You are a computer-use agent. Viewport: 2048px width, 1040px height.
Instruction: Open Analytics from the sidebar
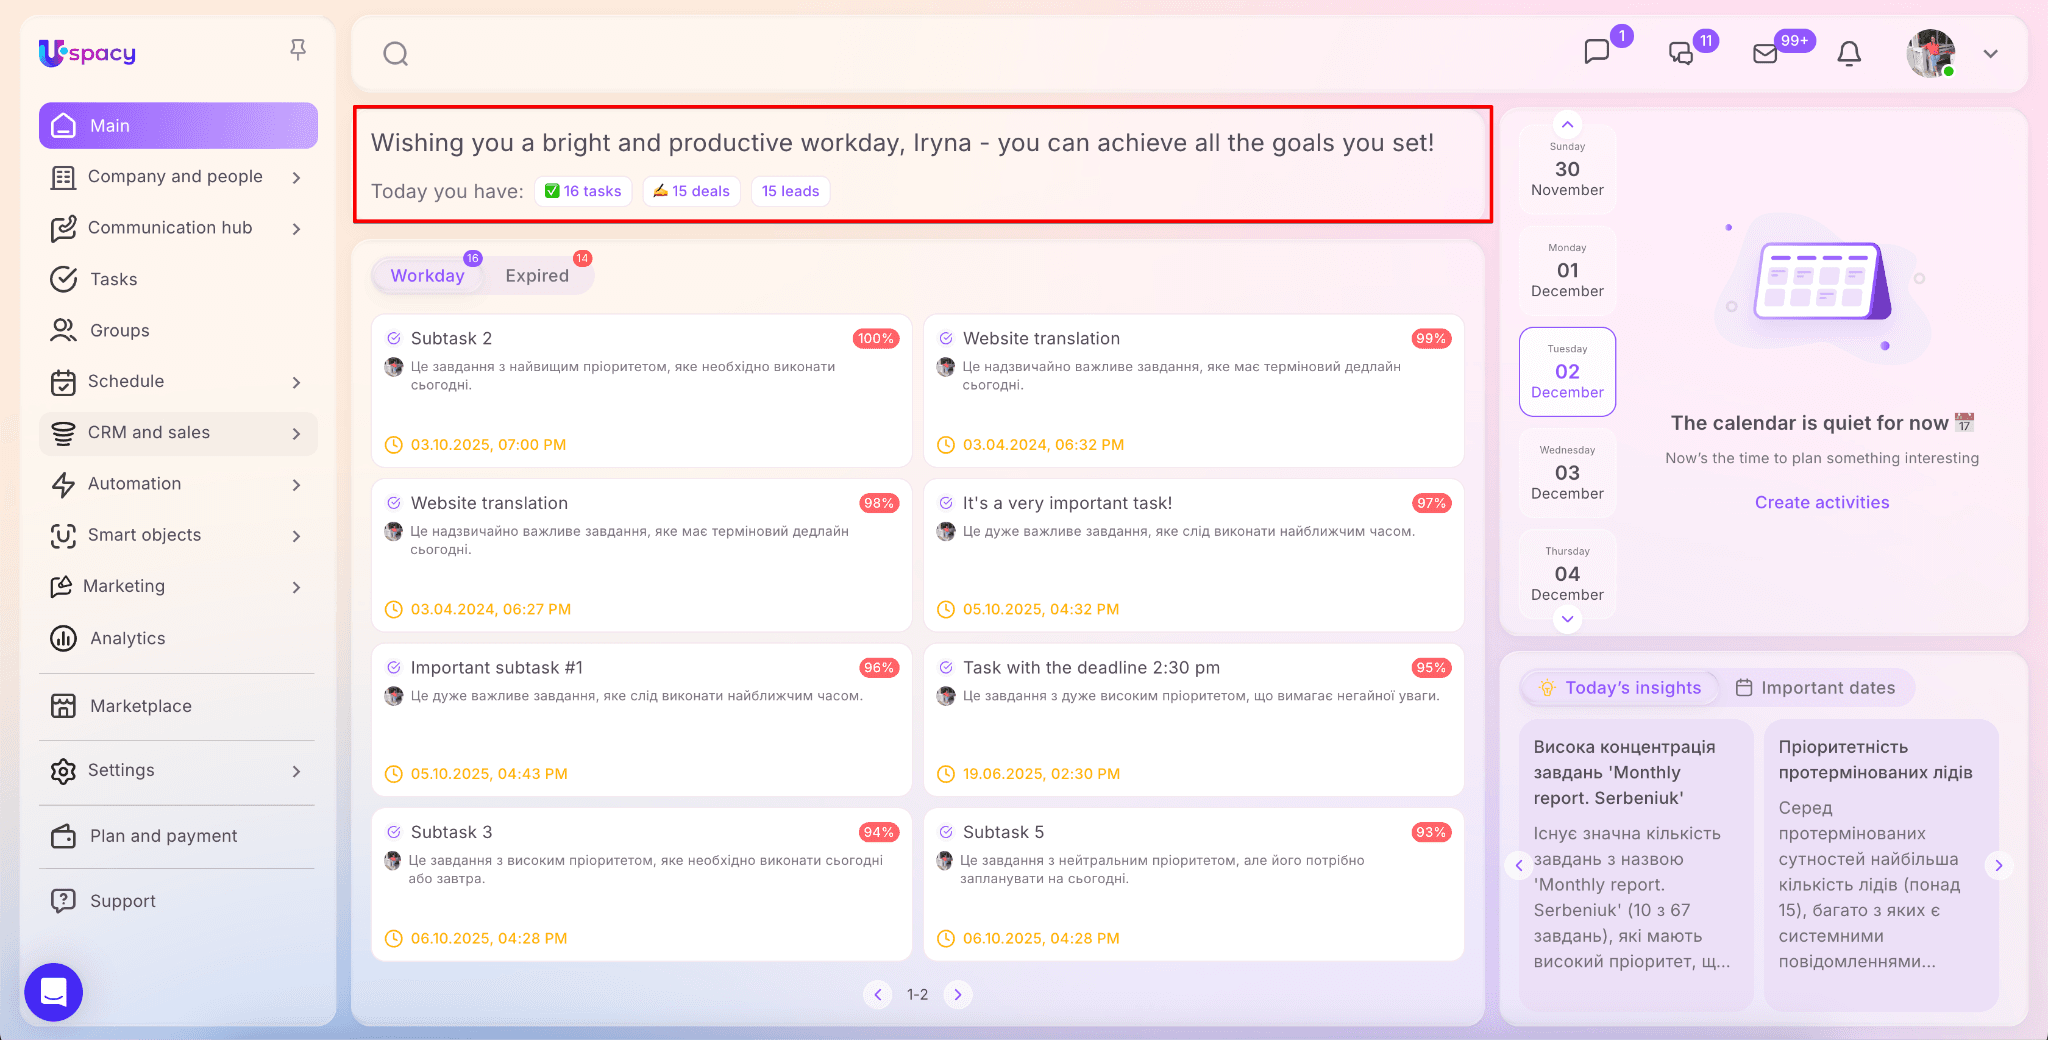click(127, 638)
